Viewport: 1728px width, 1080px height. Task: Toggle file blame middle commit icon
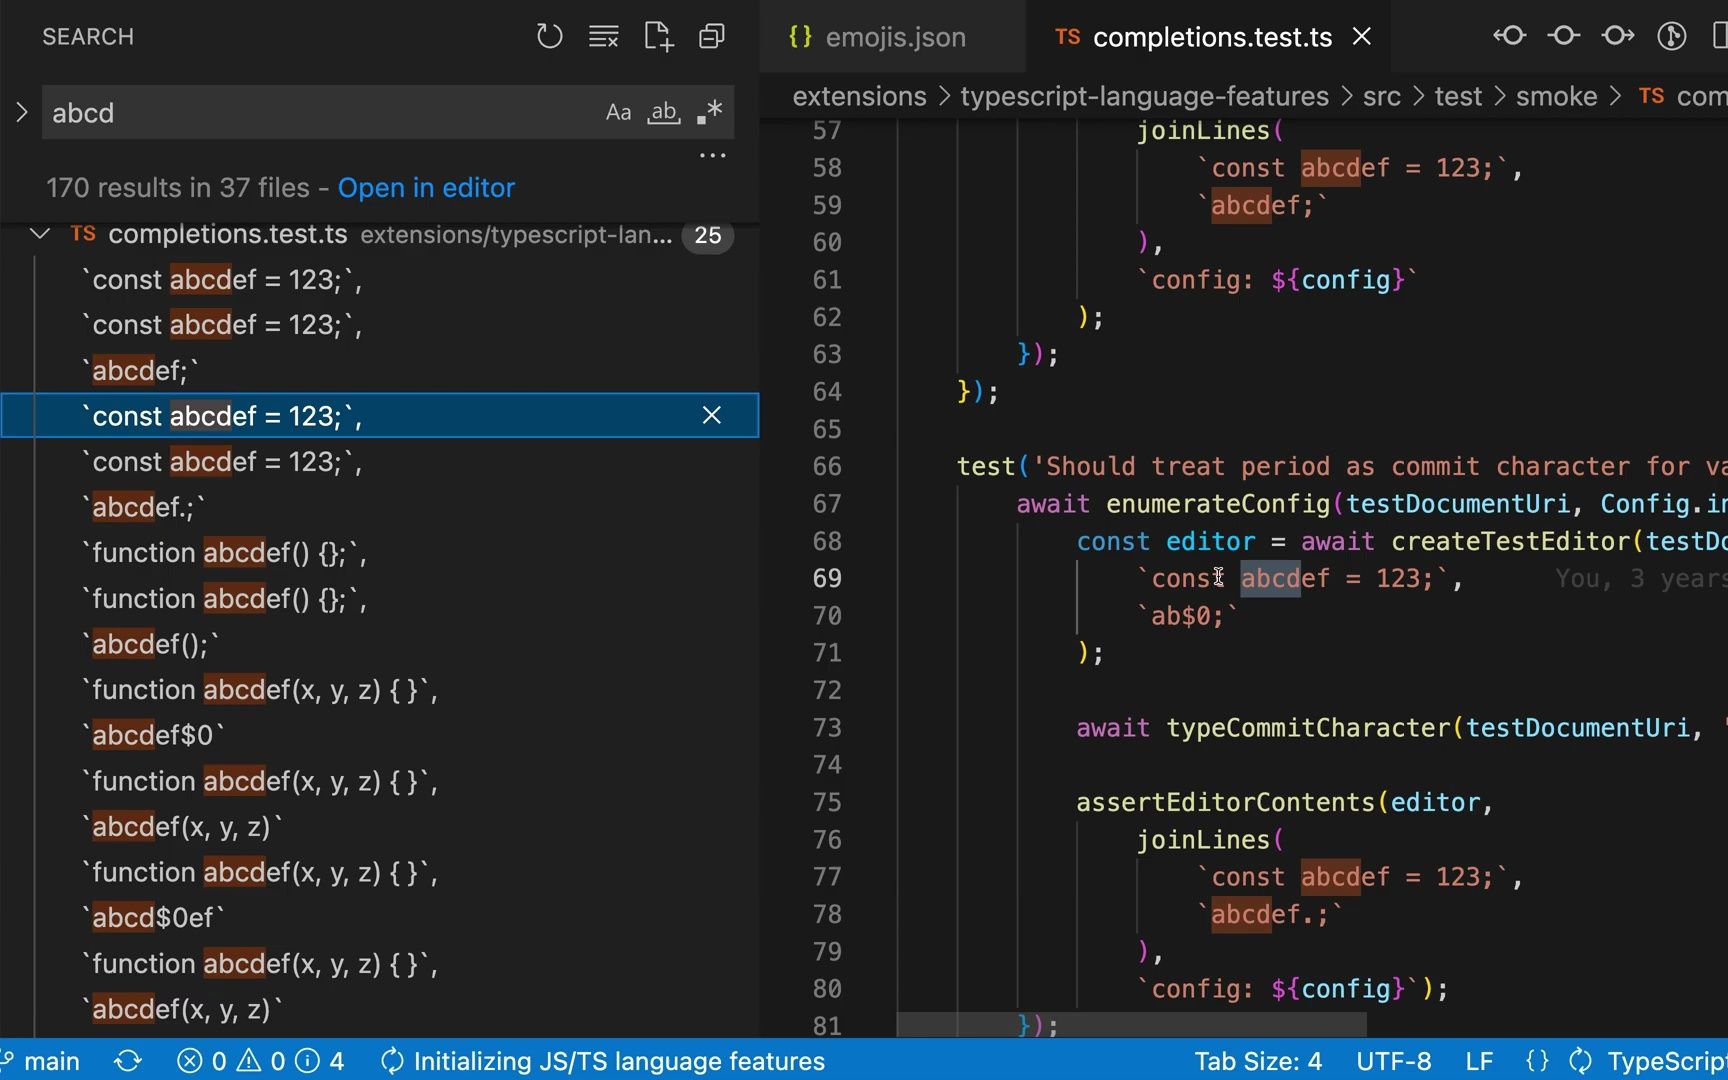tap(1563, 37)
